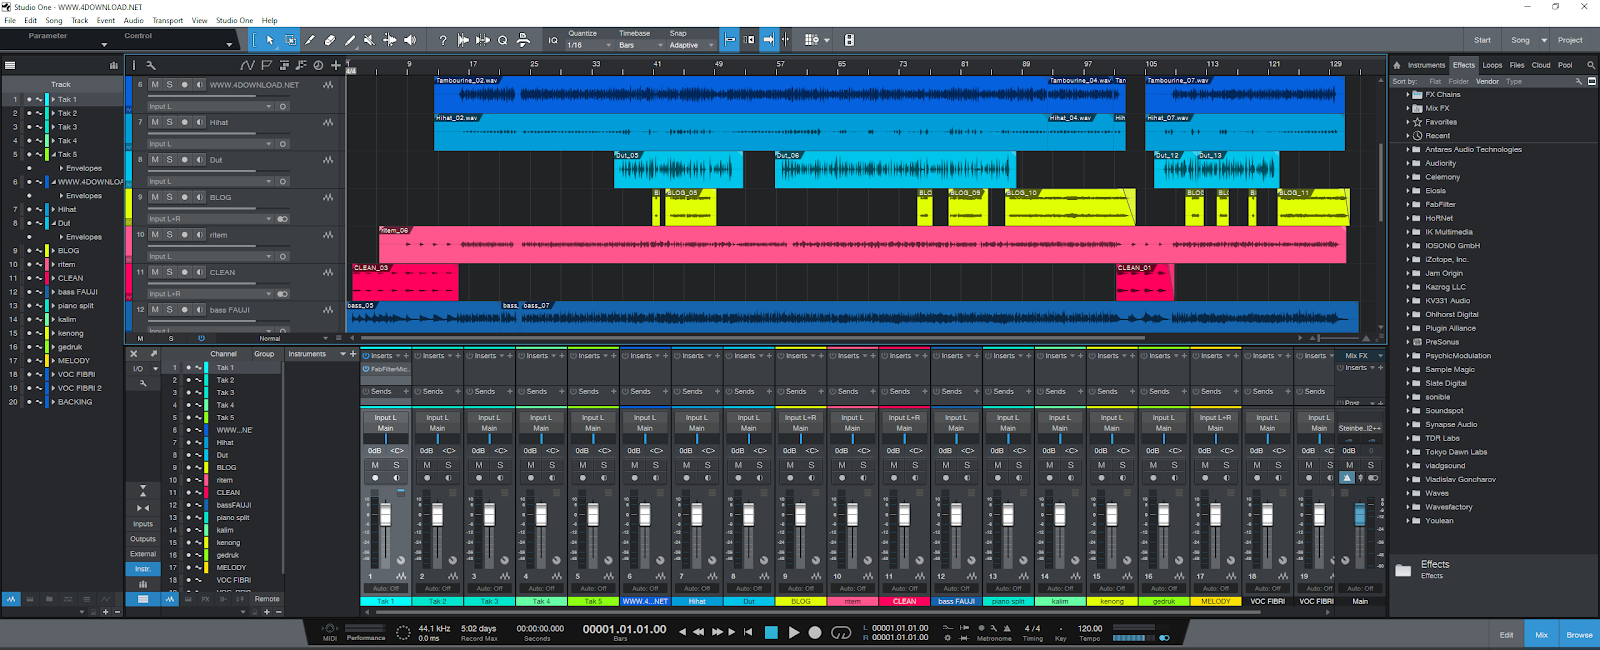Click the Loop toggle in the transport bar
The width and height of the screenshot is (1600, 650).
(841, 632)
